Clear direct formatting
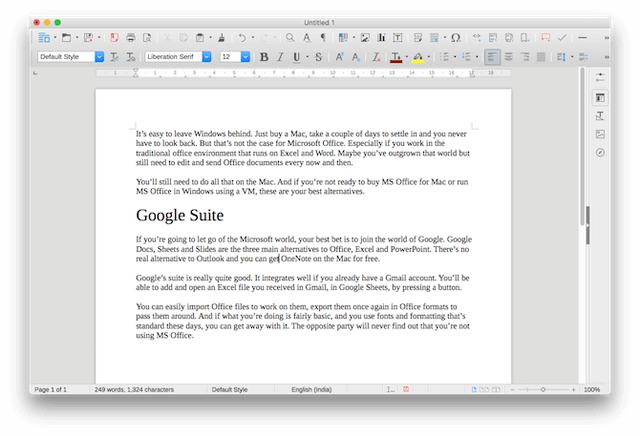The image size is (640, 436). coord(376,57)
